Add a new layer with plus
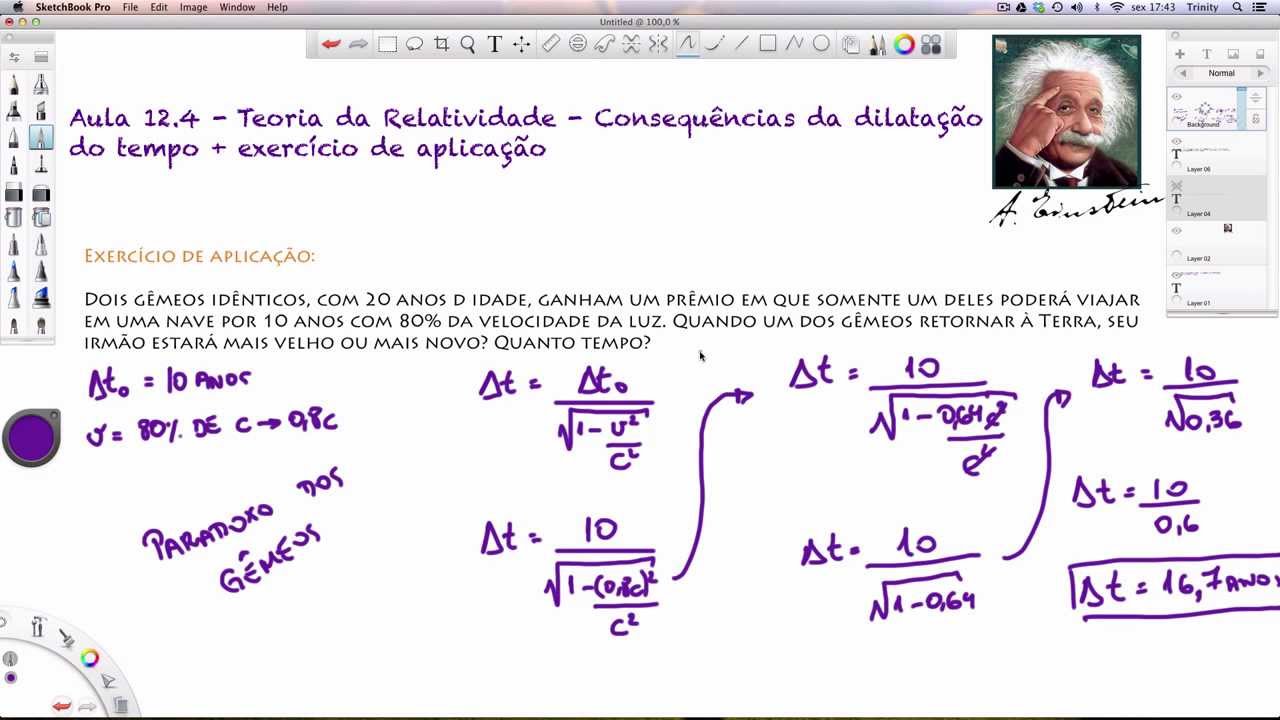1280x720 pixels. [x=1180, y=54]
